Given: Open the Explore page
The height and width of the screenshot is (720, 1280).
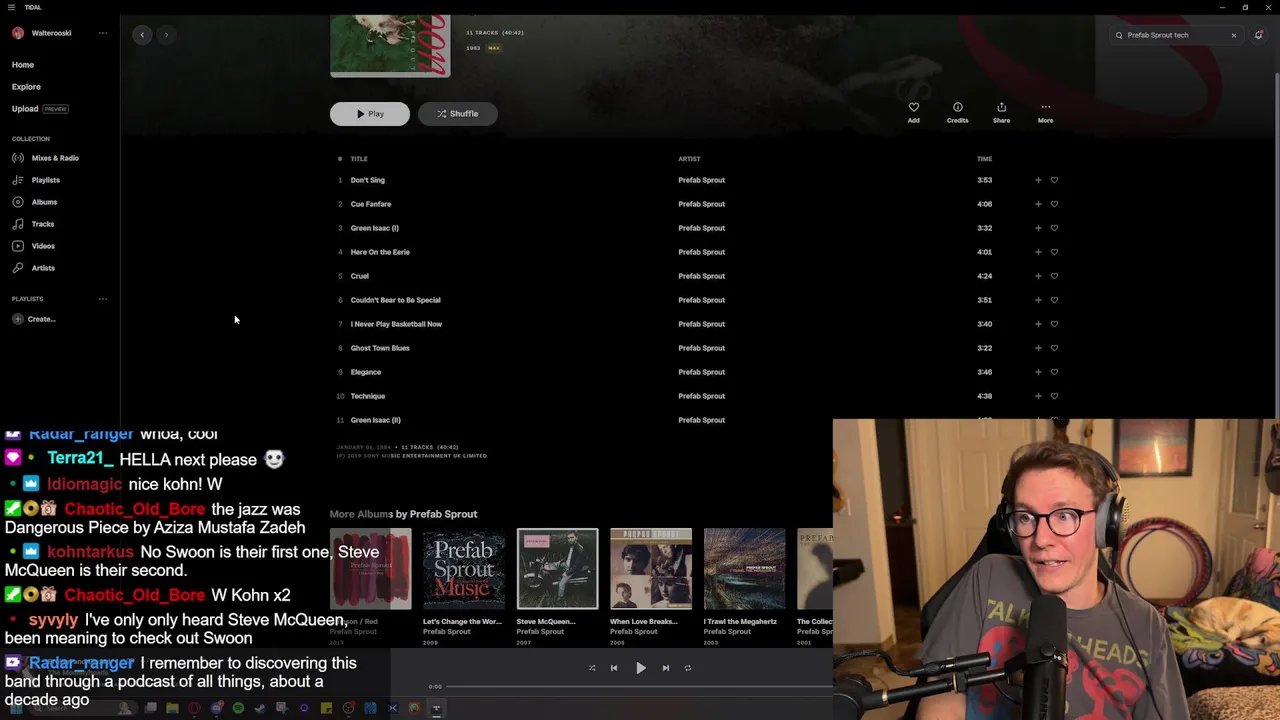Looking at the screenshot, I should (x=26, y=87).
